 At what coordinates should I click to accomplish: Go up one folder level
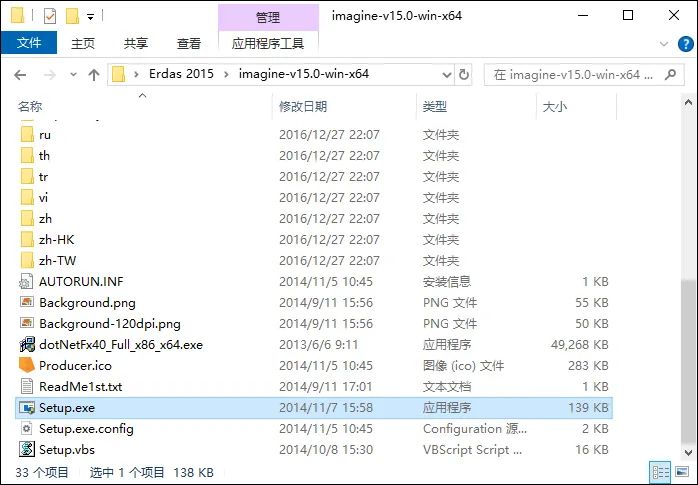tap(93, 75)
